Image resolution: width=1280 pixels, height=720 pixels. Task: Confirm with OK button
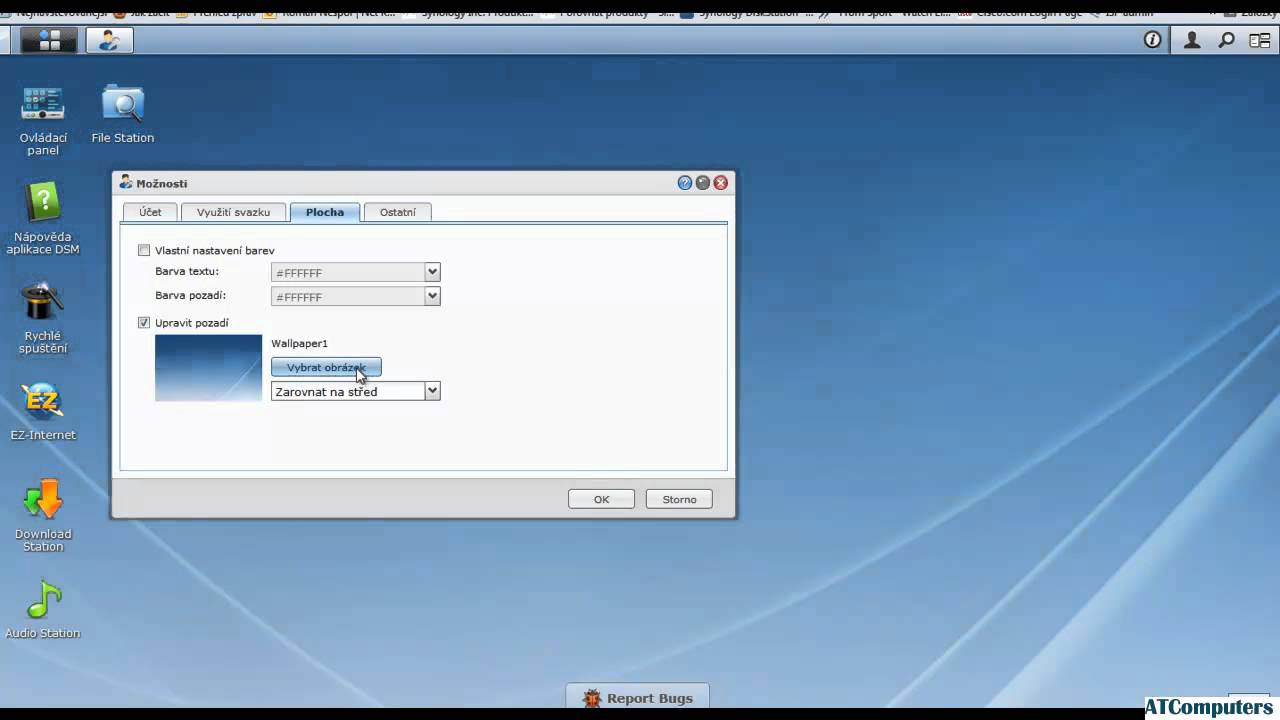tap(601, 499)
